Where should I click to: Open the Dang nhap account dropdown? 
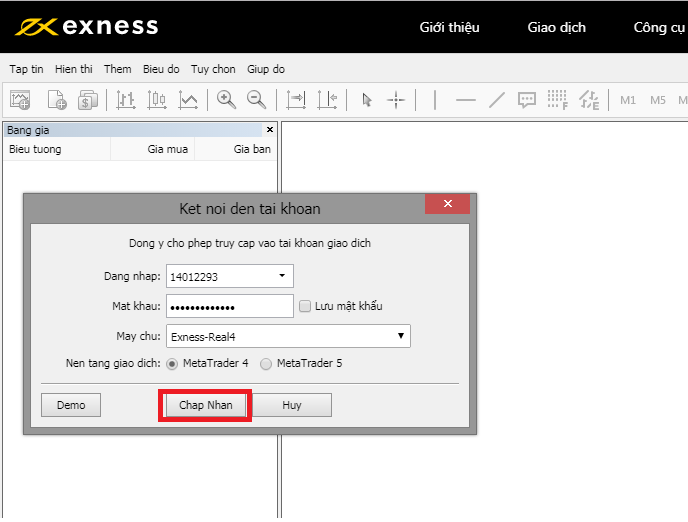pos(281,276)
